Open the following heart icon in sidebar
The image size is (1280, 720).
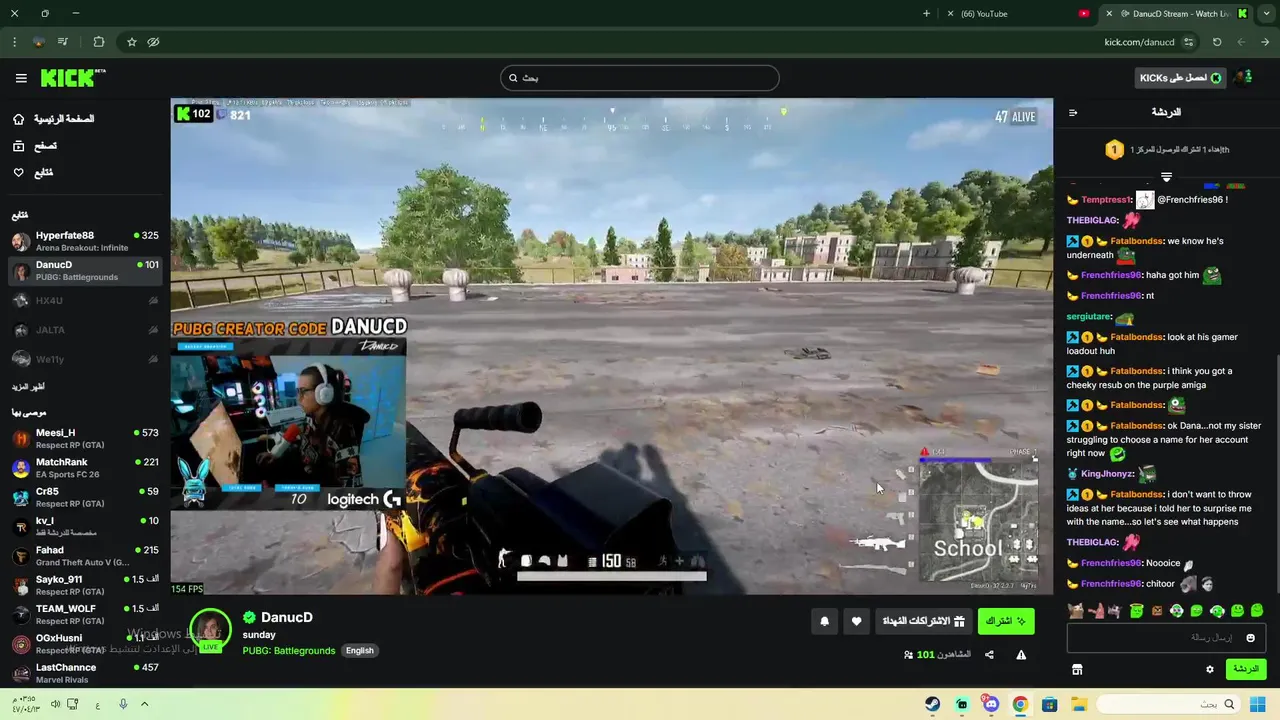tap(18, 173)
